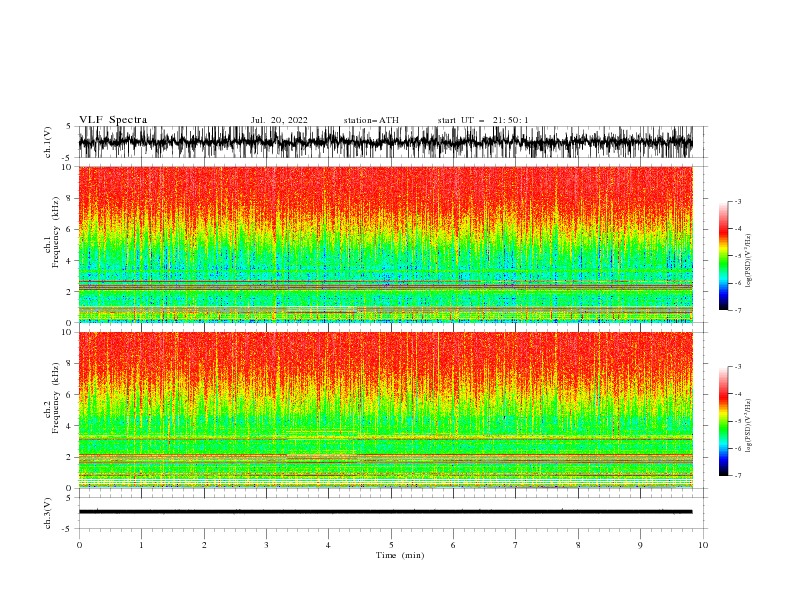Click time axis tick label "2"
This screenshot has width=792, height=612.
(x=204, y=545)
